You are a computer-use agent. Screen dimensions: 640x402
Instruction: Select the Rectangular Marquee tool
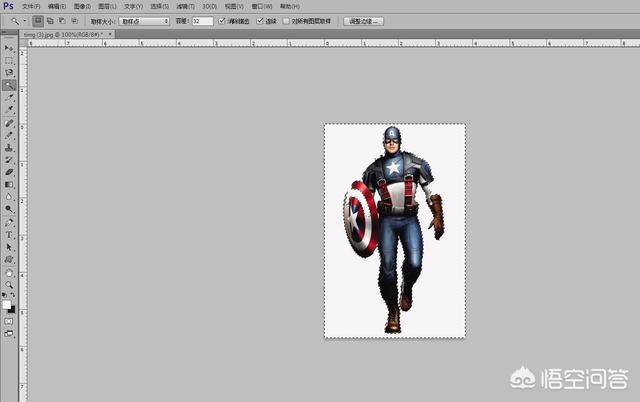[9, 60]
